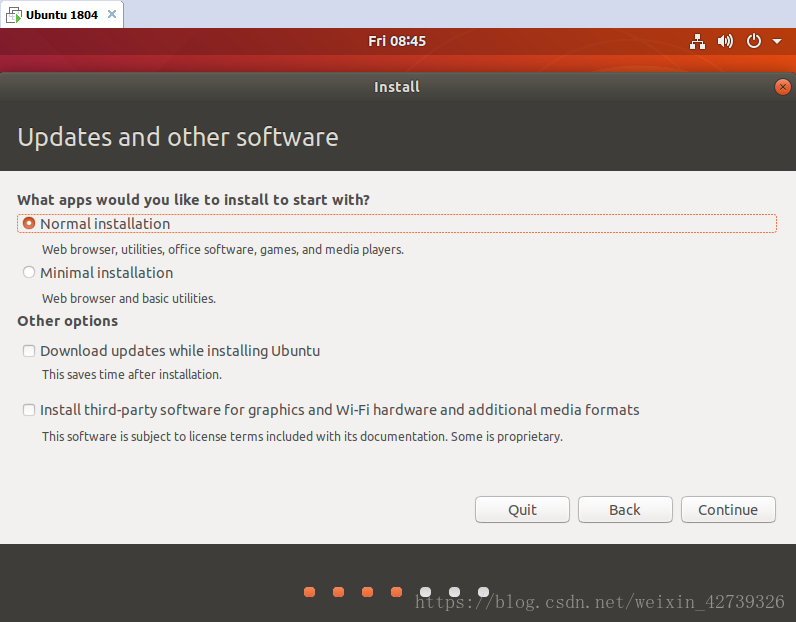Go Back to previous install step
This screenshot has width=796, height=622.
625,509
